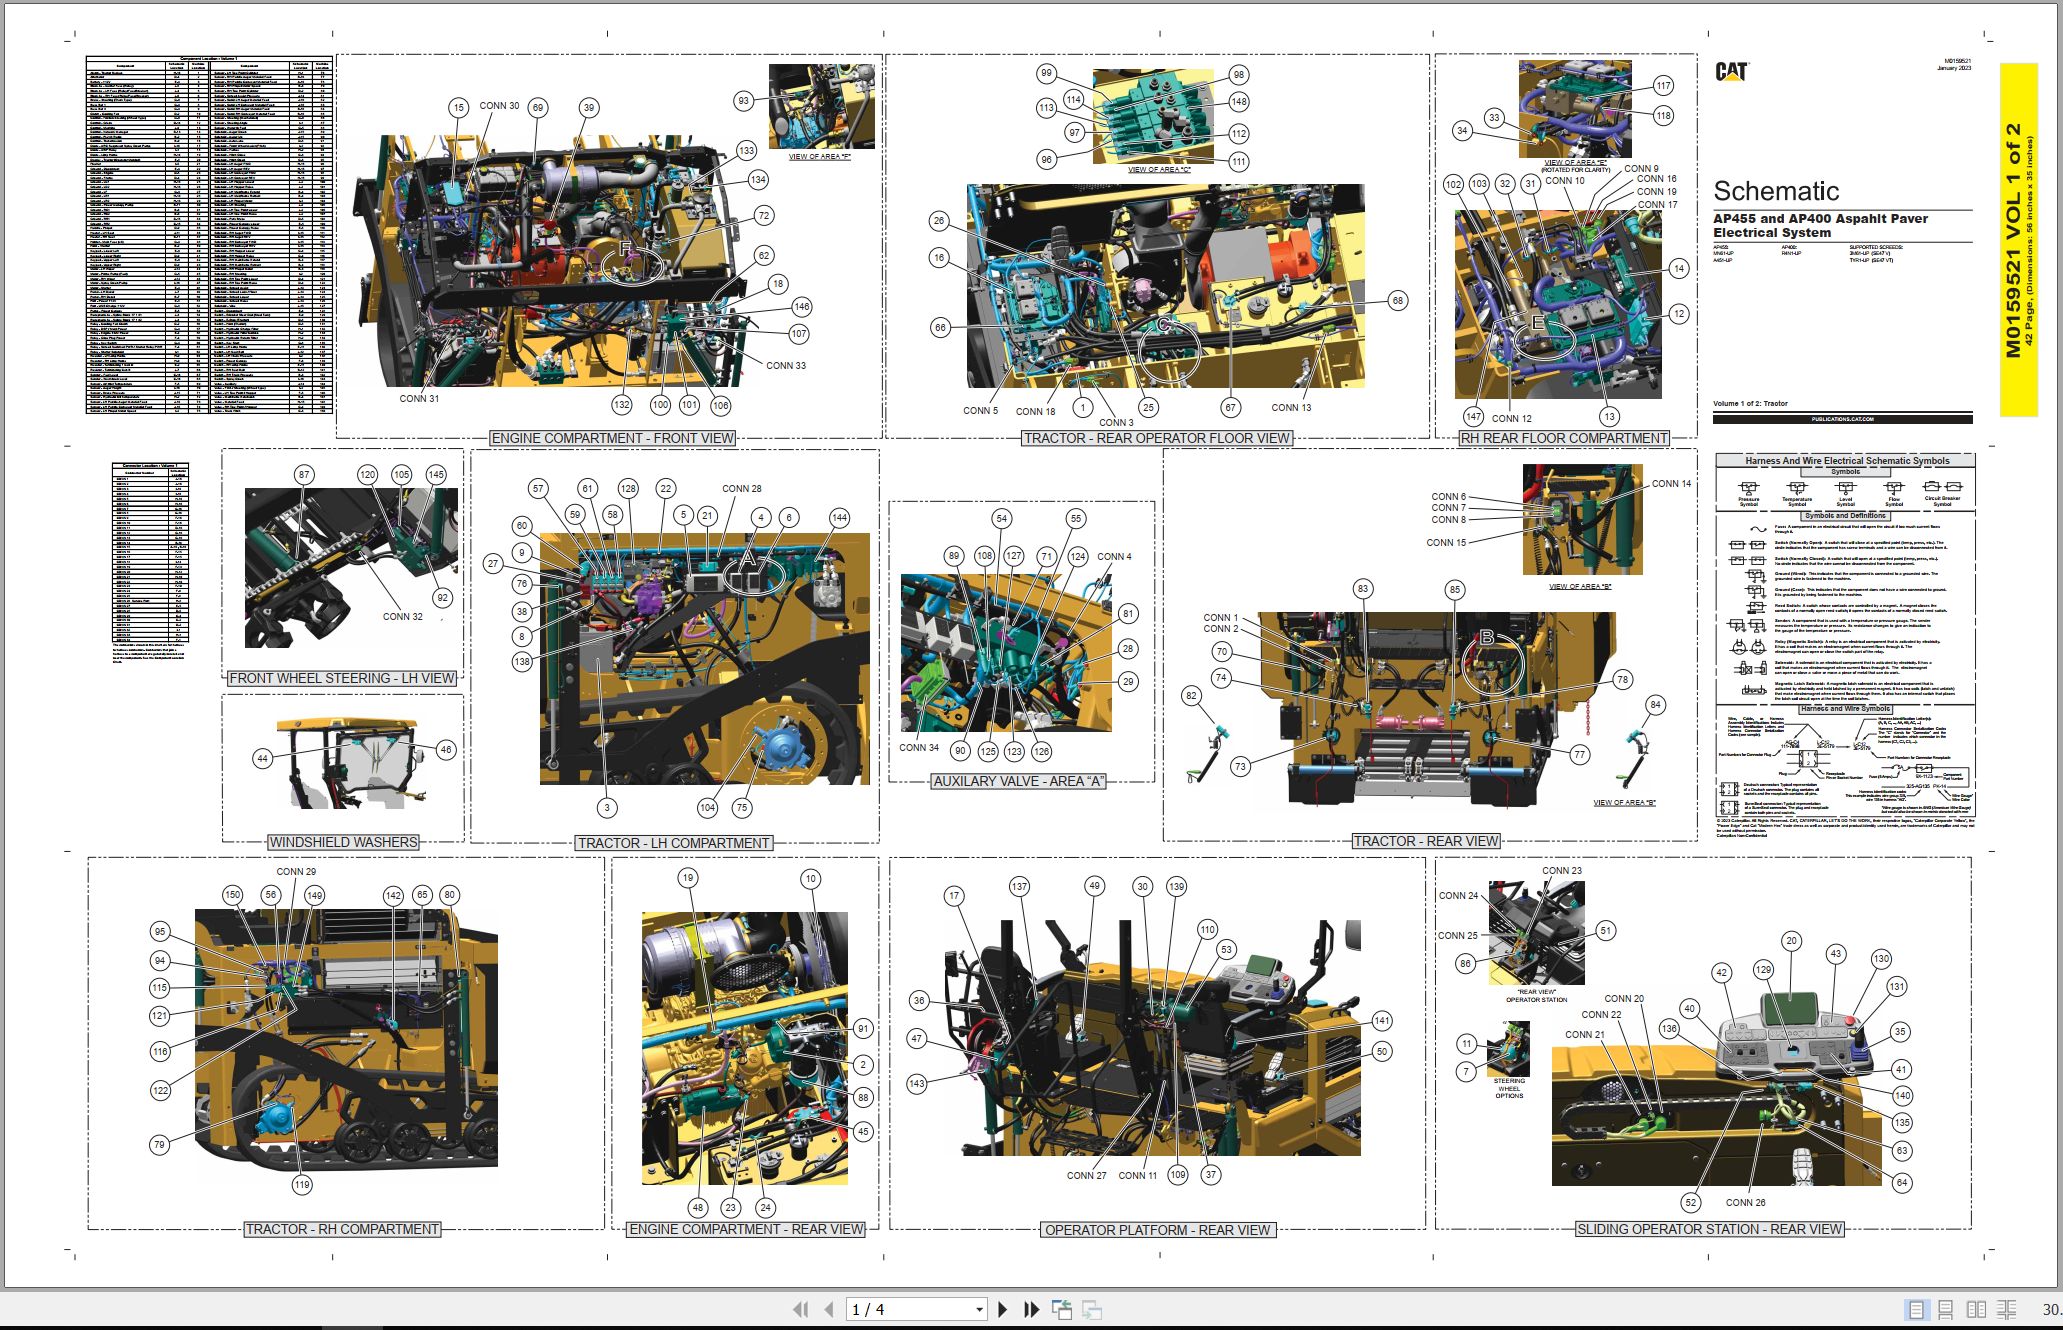This screenshot has height=1330, width=2063.
Task: Click 'AUXILARY VALVE - AREA "A"' label
Action: pos(1019,781)
